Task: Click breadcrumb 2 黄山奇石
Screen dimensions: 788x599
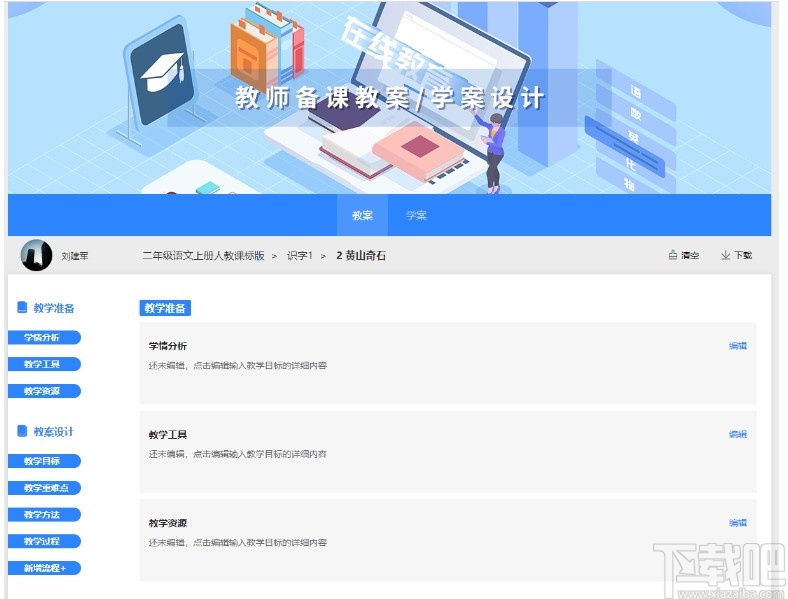Action: coord(361,255)
